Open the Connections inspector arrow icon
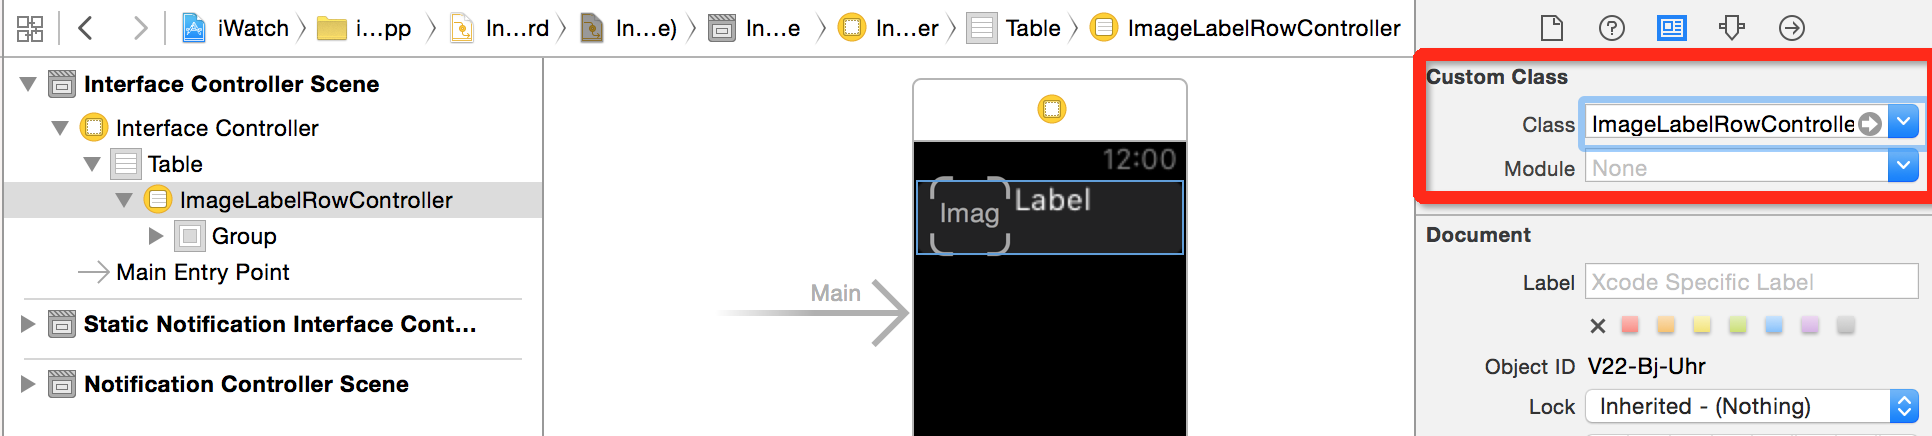The width and height of the screenshot is (1932, 436). pyautogui.click(x=1792, y=28)
